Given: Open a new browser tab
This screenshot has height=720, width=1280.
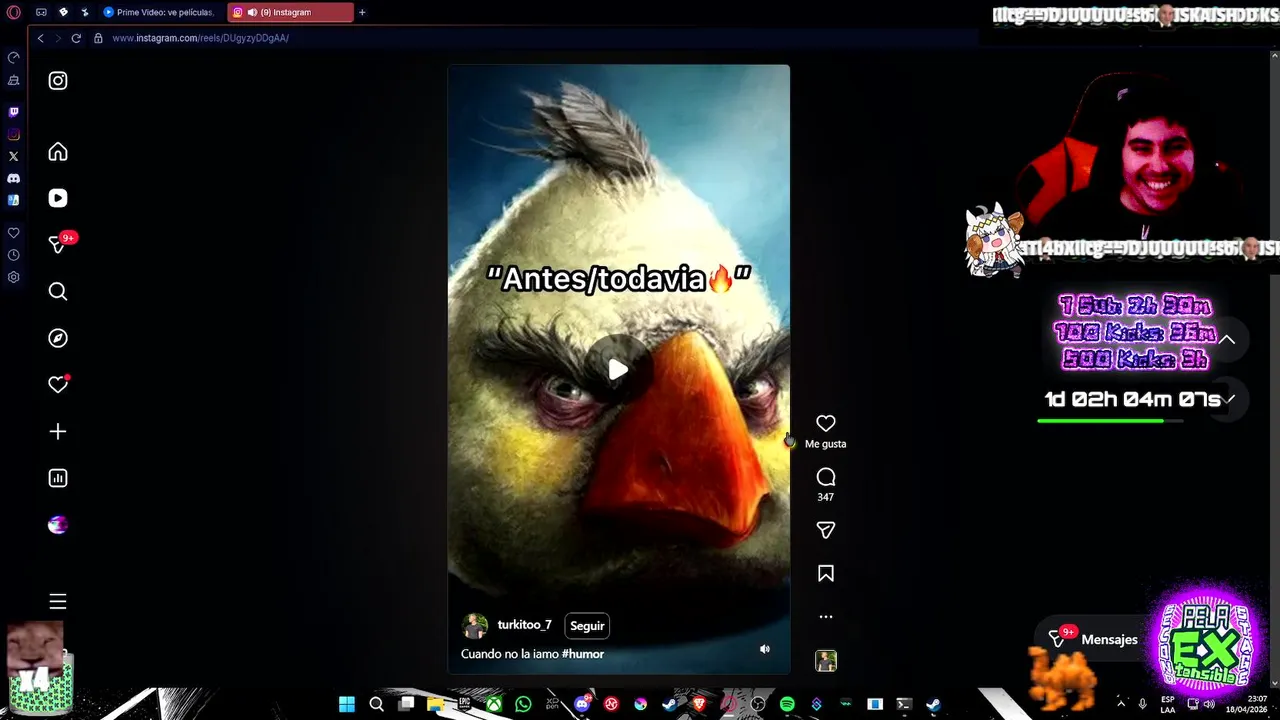Looking at the screenshot, I should 362,12.
